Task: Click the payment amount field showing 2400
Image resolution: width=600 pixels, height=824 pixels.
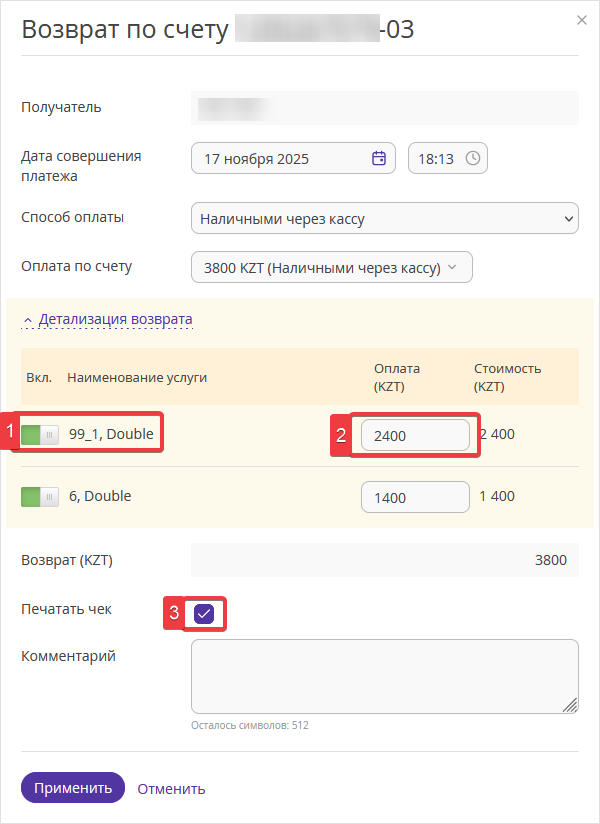Action: [415, 435]
